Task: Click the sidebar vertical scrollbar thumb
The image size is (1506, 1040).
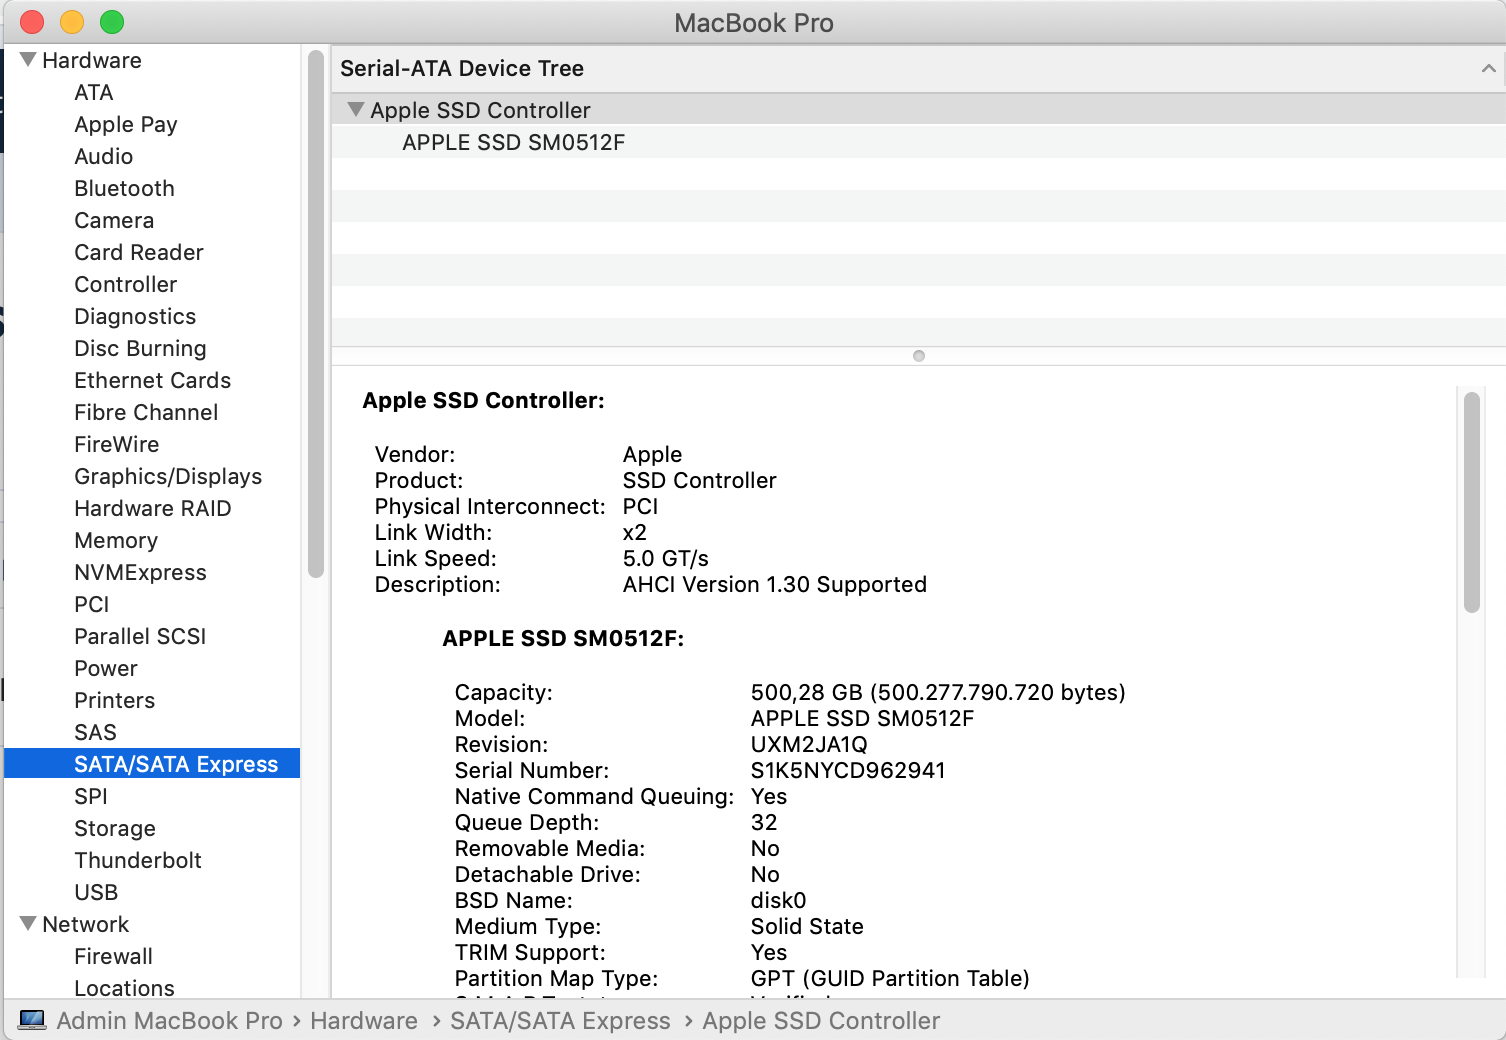Action: coord(316,314)
